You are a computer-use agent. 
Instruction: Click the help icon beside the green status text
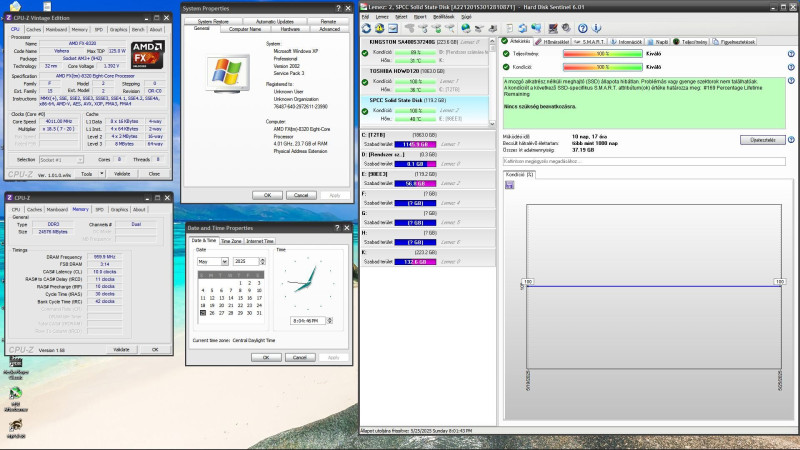(x=791, y=81)
